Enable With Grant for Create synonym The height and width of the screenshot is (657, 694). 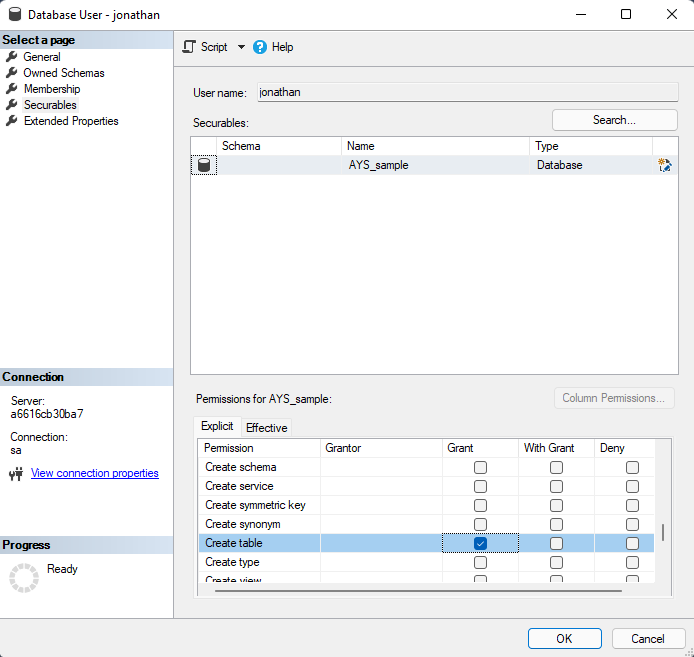(556, 524)
